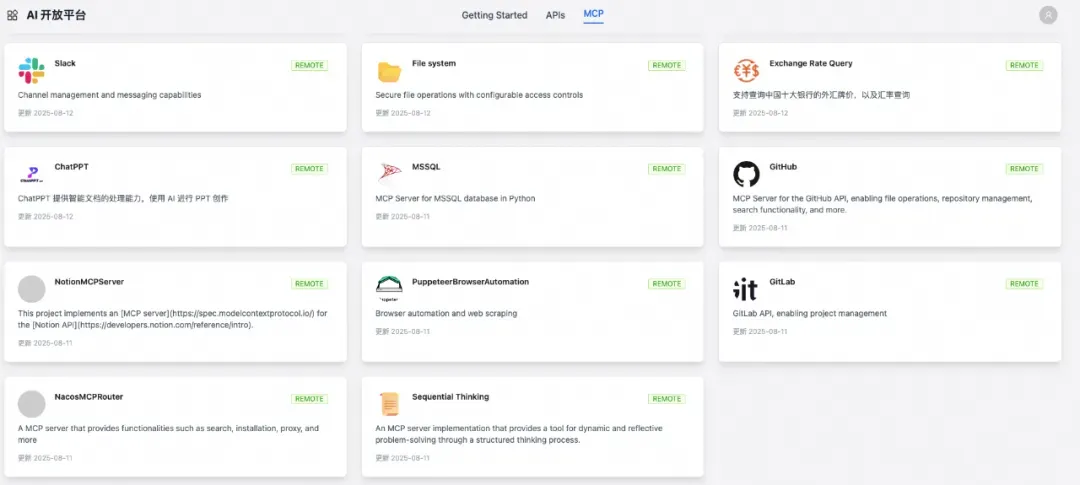Open the NacosMCPRouter title
This screenshot has height=485, width=1080.
(89, 397)
